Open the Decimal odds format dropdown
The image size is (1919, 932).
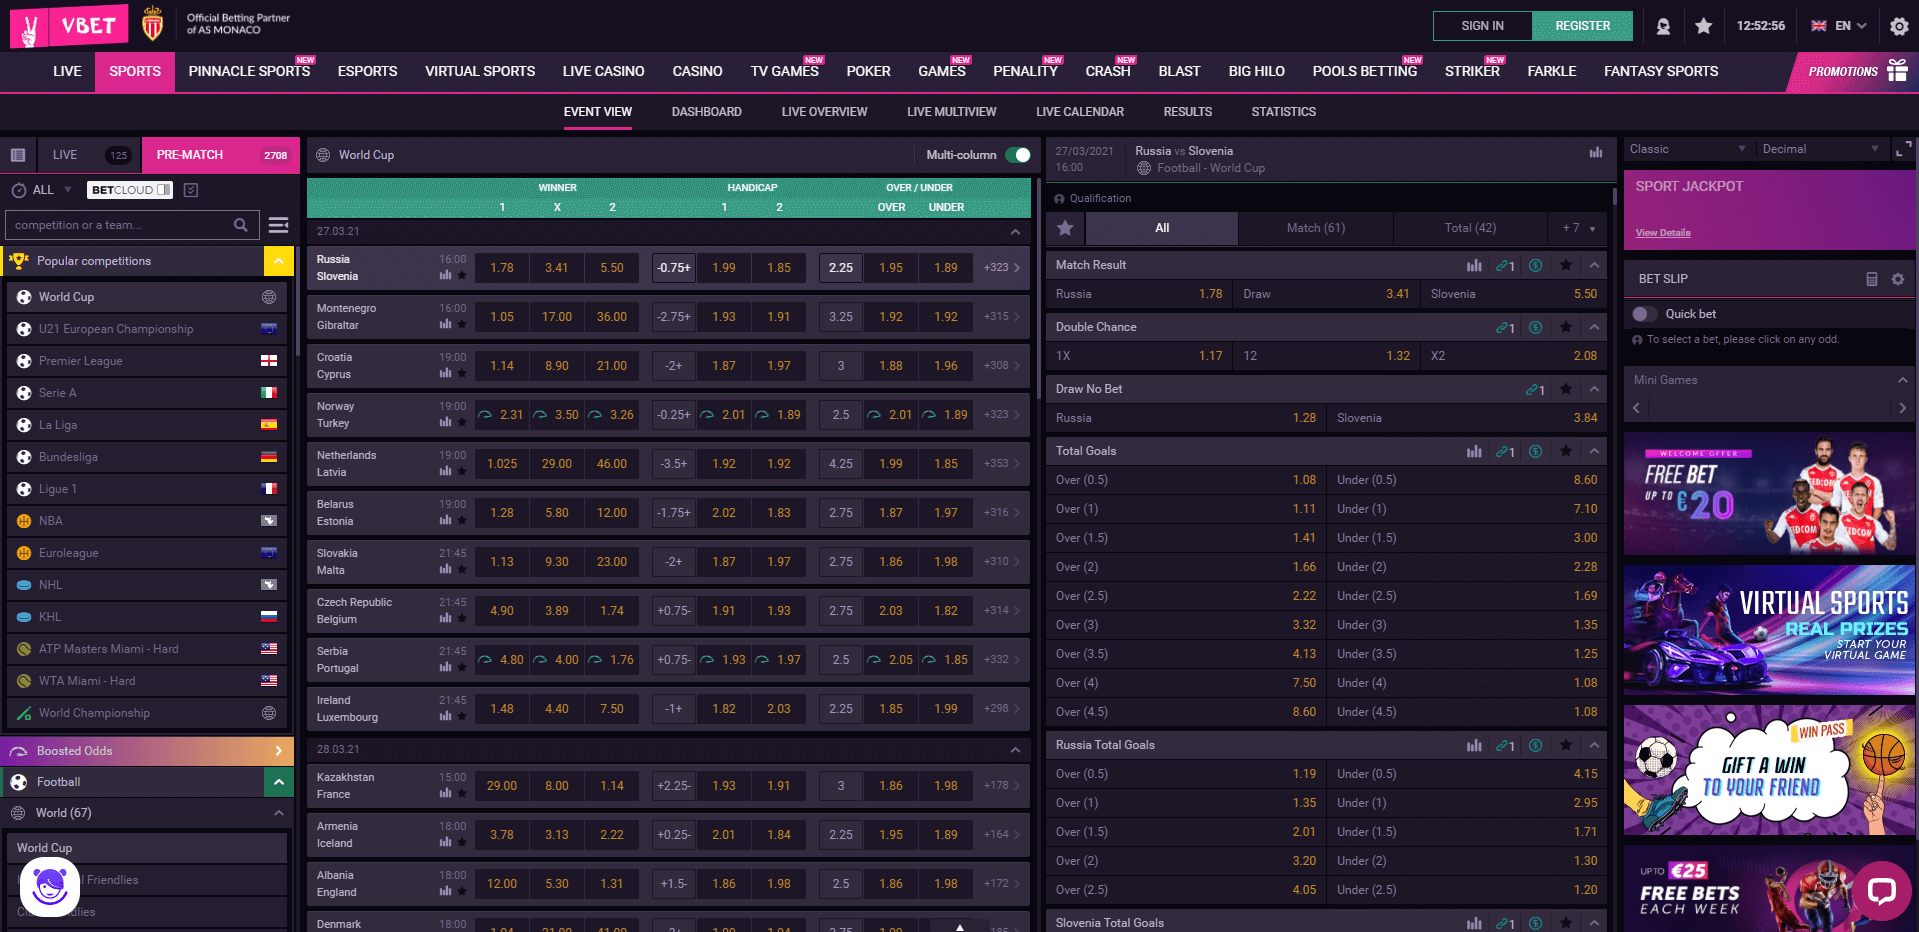point(1820,148)
